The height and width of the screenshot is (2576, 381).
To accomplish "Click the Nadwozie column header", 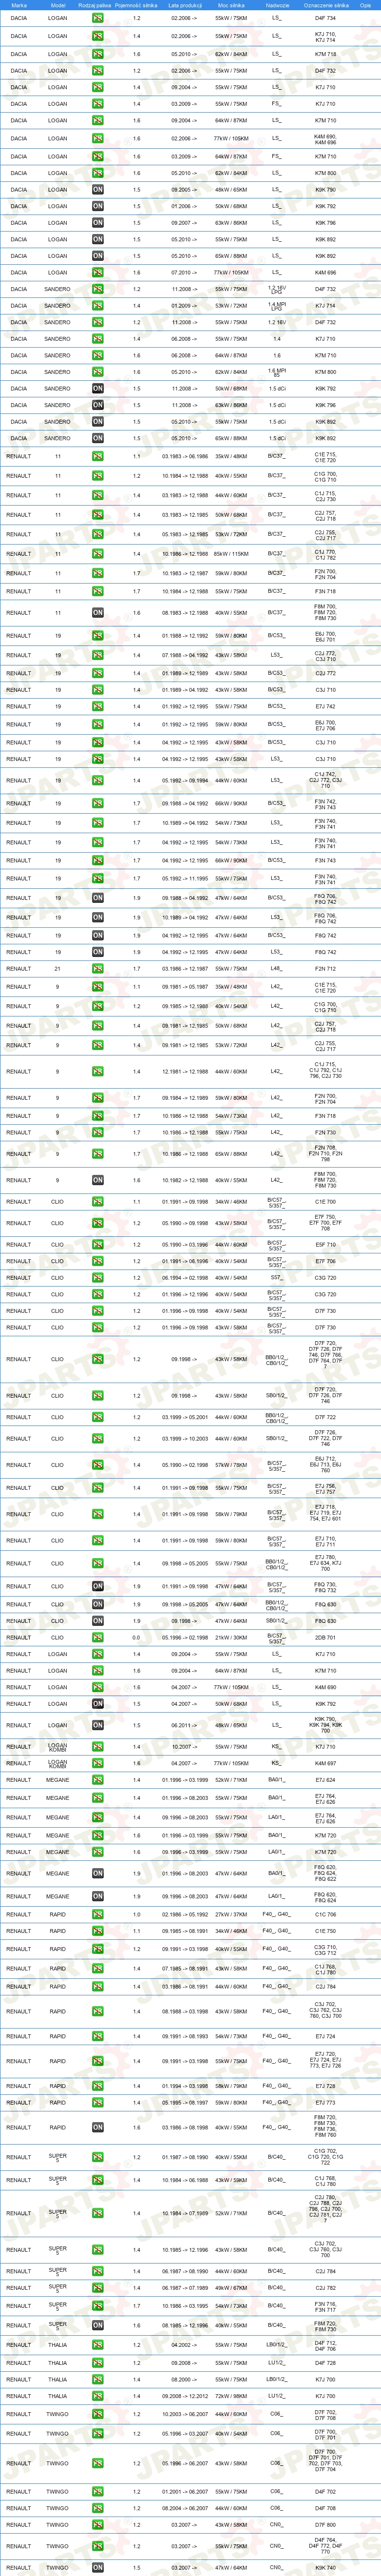I will click(x=277, y=5).
